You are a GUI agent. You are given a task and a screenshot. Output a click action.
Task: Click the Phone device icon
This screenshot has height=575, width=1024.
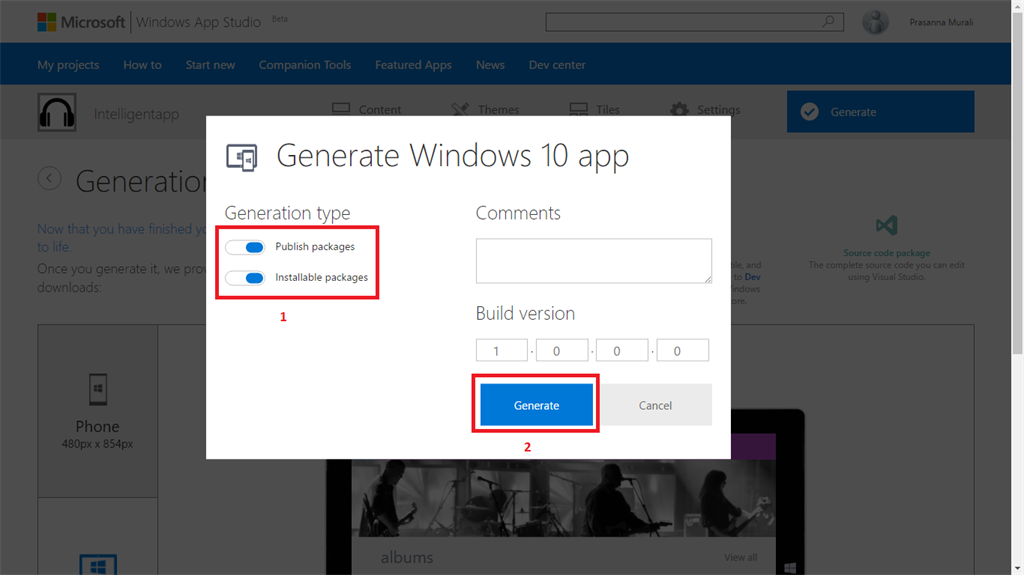[x=97, y=389]
